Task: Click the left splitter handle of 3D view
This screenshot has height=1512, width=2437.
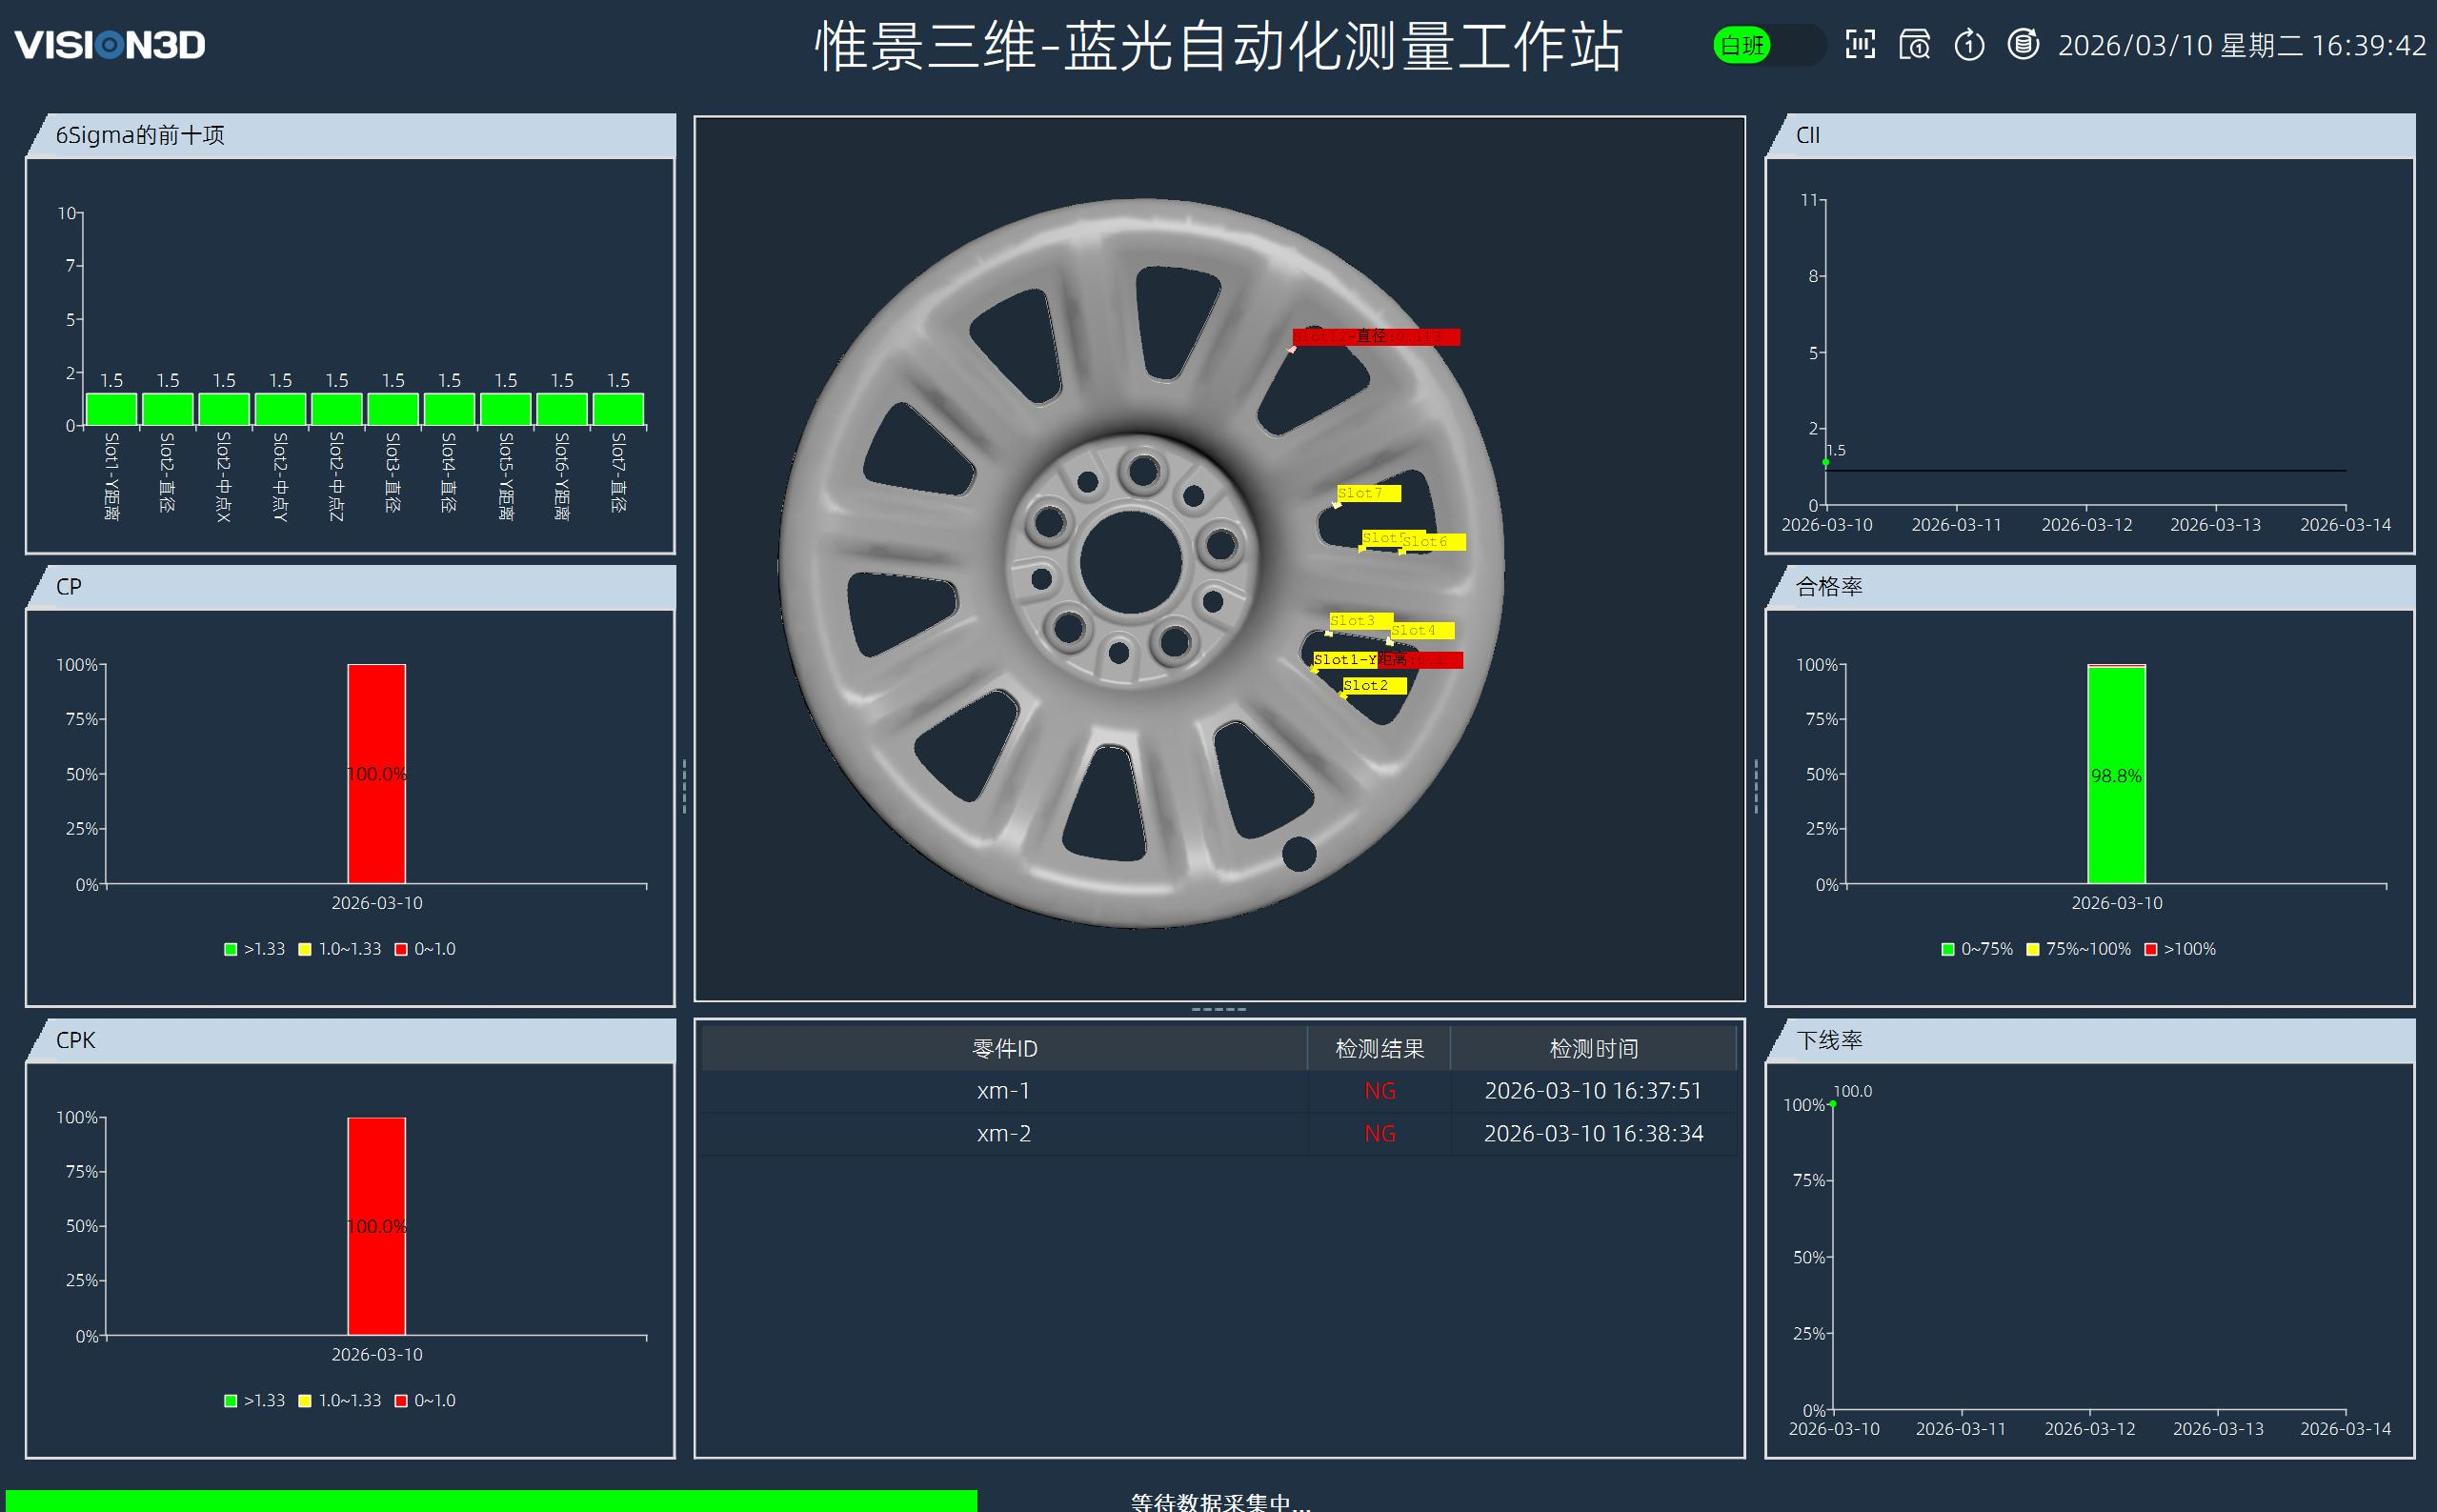Action: (x=684, y=786)
